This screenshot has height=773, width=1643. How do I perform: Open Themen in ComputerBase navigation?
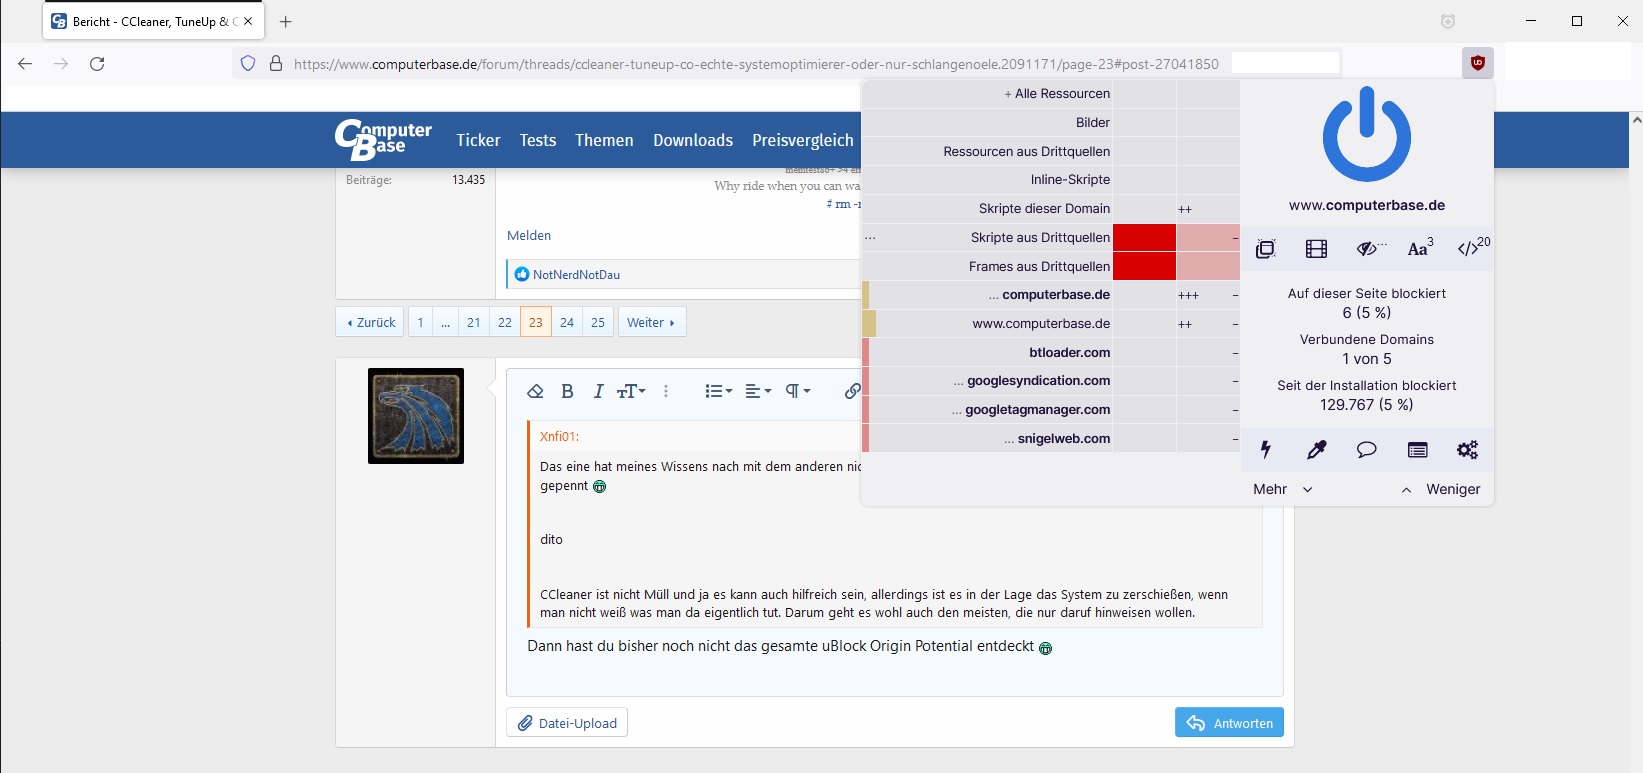tap(604, 140)
